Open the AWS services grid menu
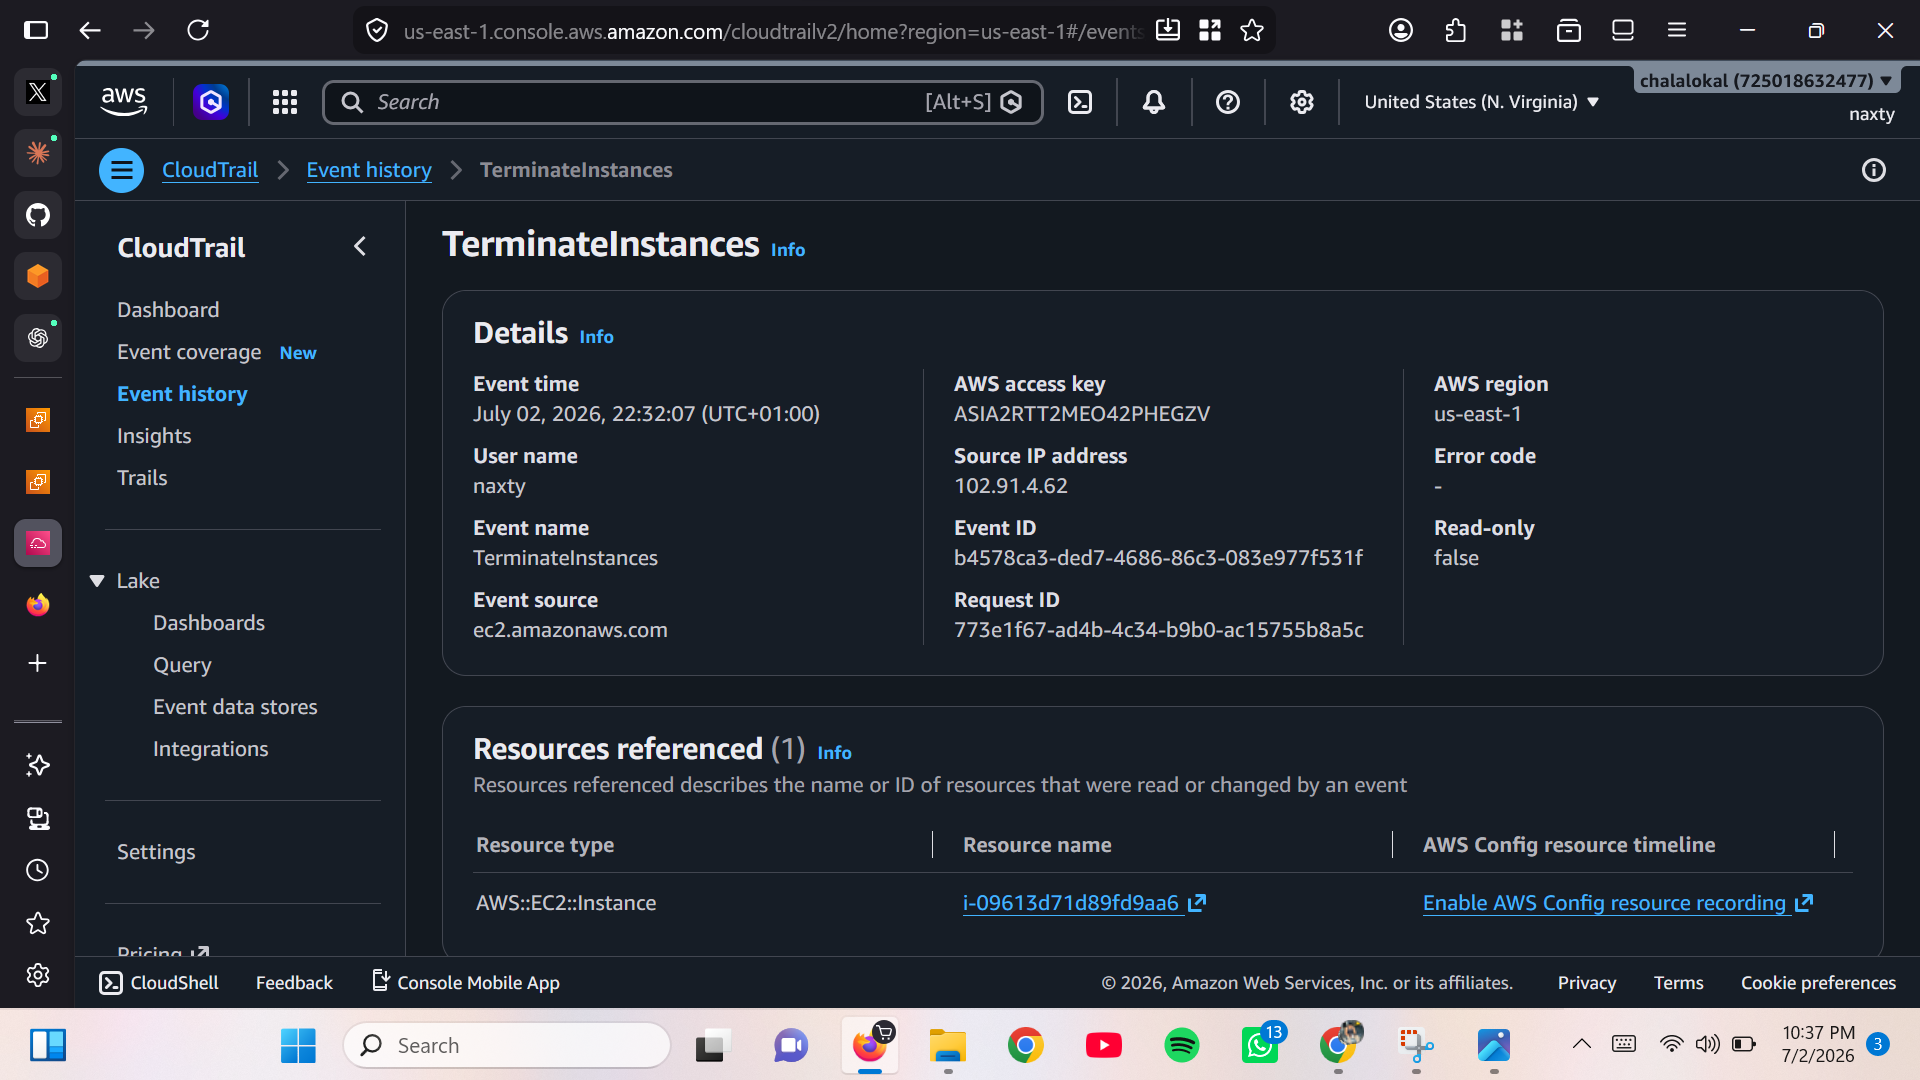Screen dimensions: 1920x1080 point(285,102)
